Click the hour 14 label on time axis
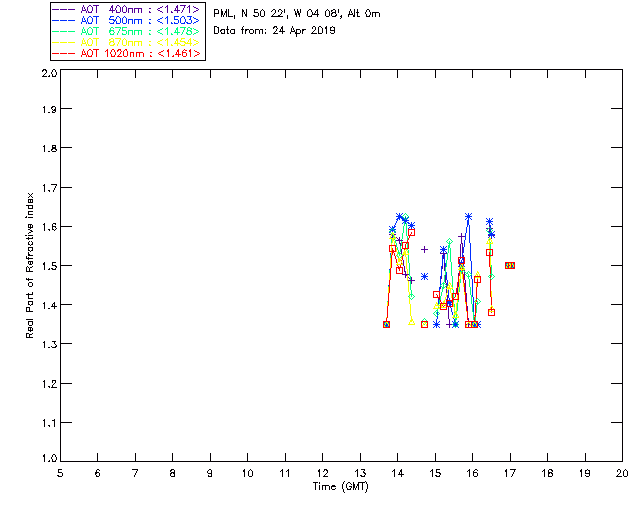Viewport: 640px width, 512px height. tap(398, 474)
